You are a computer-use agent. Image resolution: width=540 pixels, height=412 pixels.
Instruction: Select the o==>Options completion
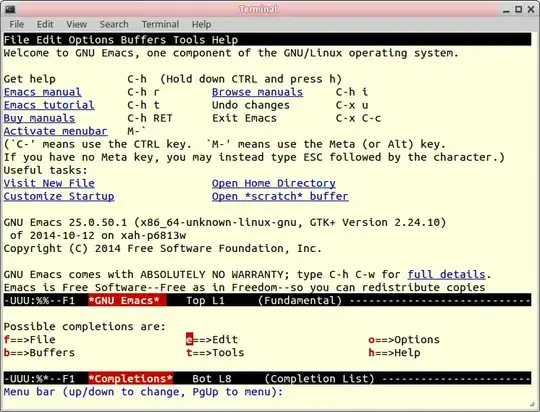pyautogui.click(x=404, y=340)
